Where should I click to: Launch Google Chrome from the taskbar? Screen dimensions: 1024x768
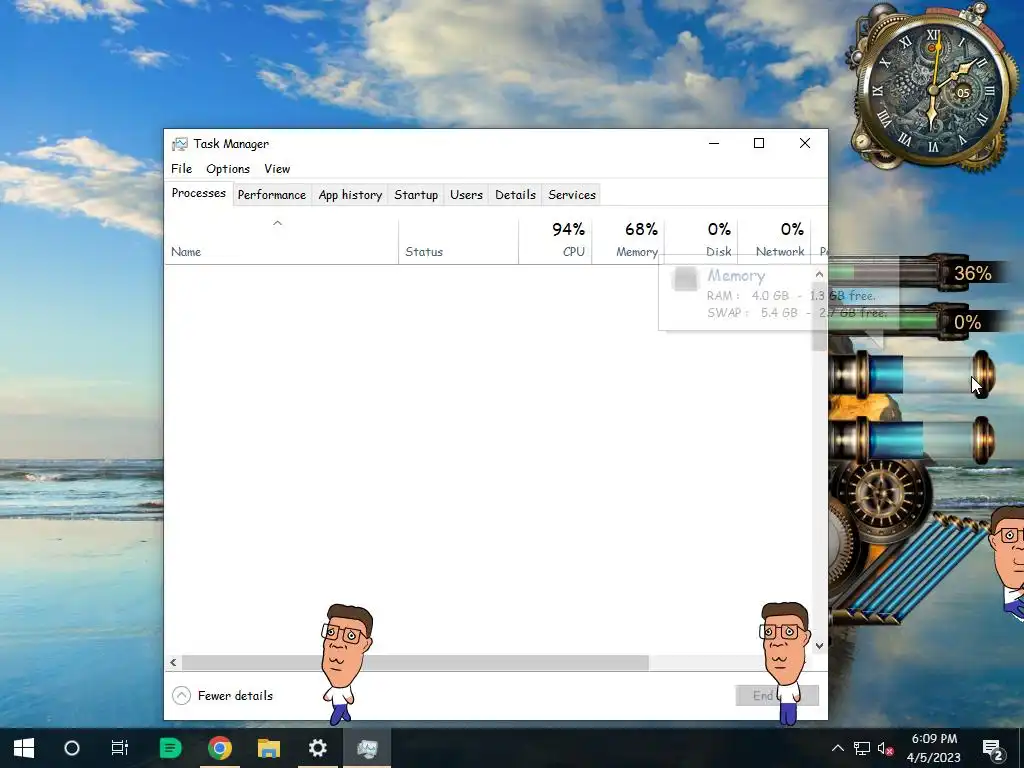pyautogui.click(x=220, y=748)
